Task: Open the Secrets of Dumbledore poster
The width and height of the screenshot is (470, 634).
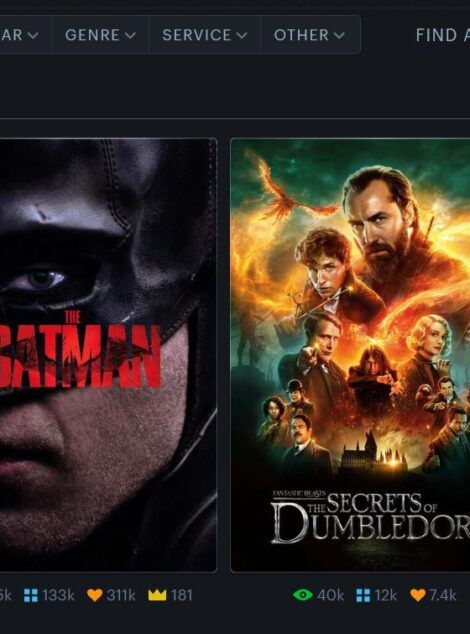Action: 350,355
